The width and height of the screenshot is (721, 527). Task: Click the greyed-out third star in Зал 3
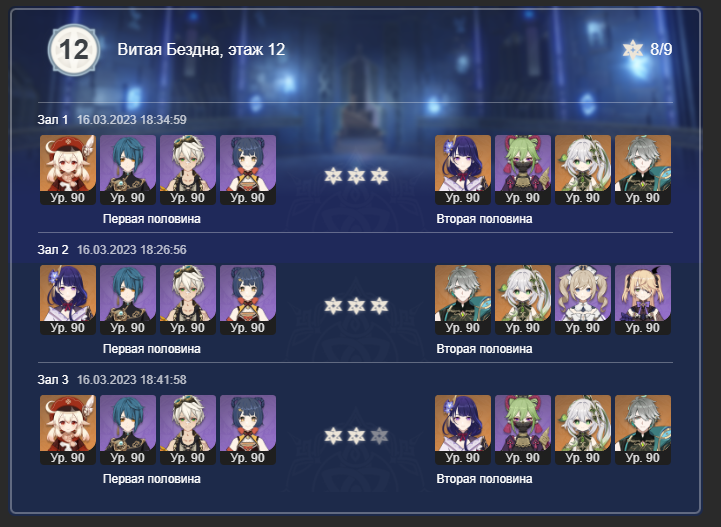click(x=379, y=435)
